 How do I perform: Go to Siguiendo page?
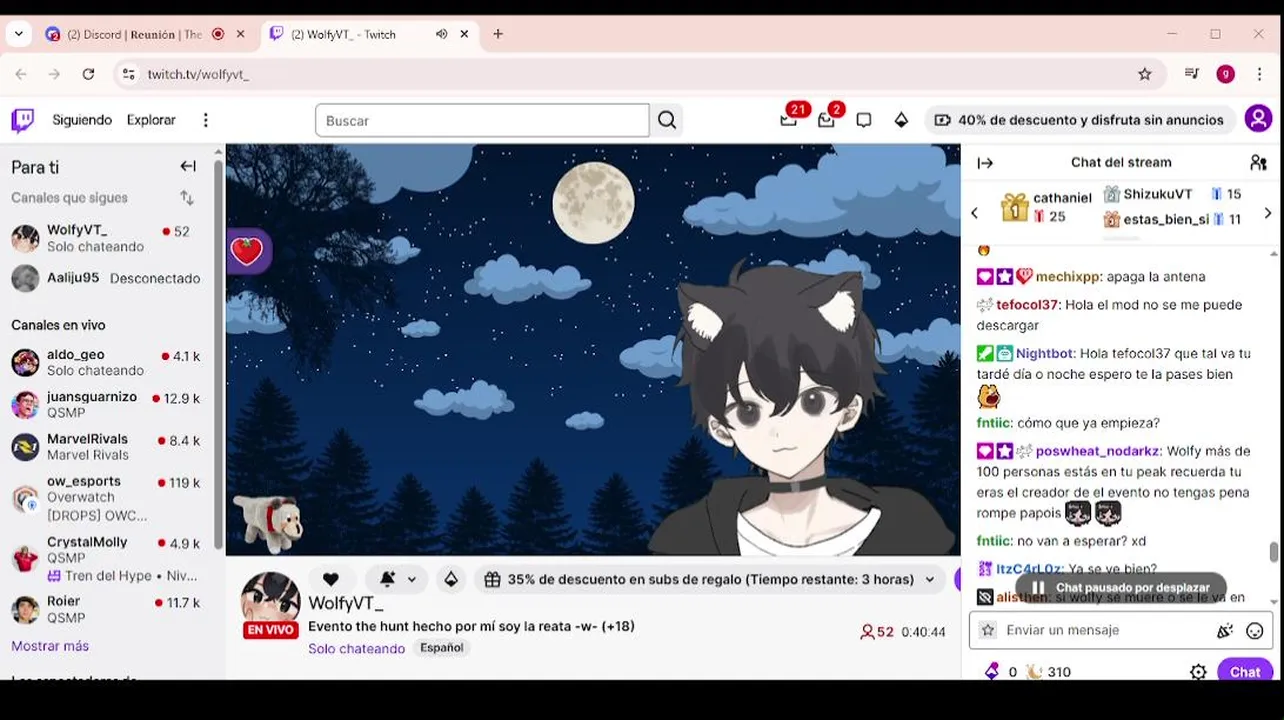(x=82, y=120)
